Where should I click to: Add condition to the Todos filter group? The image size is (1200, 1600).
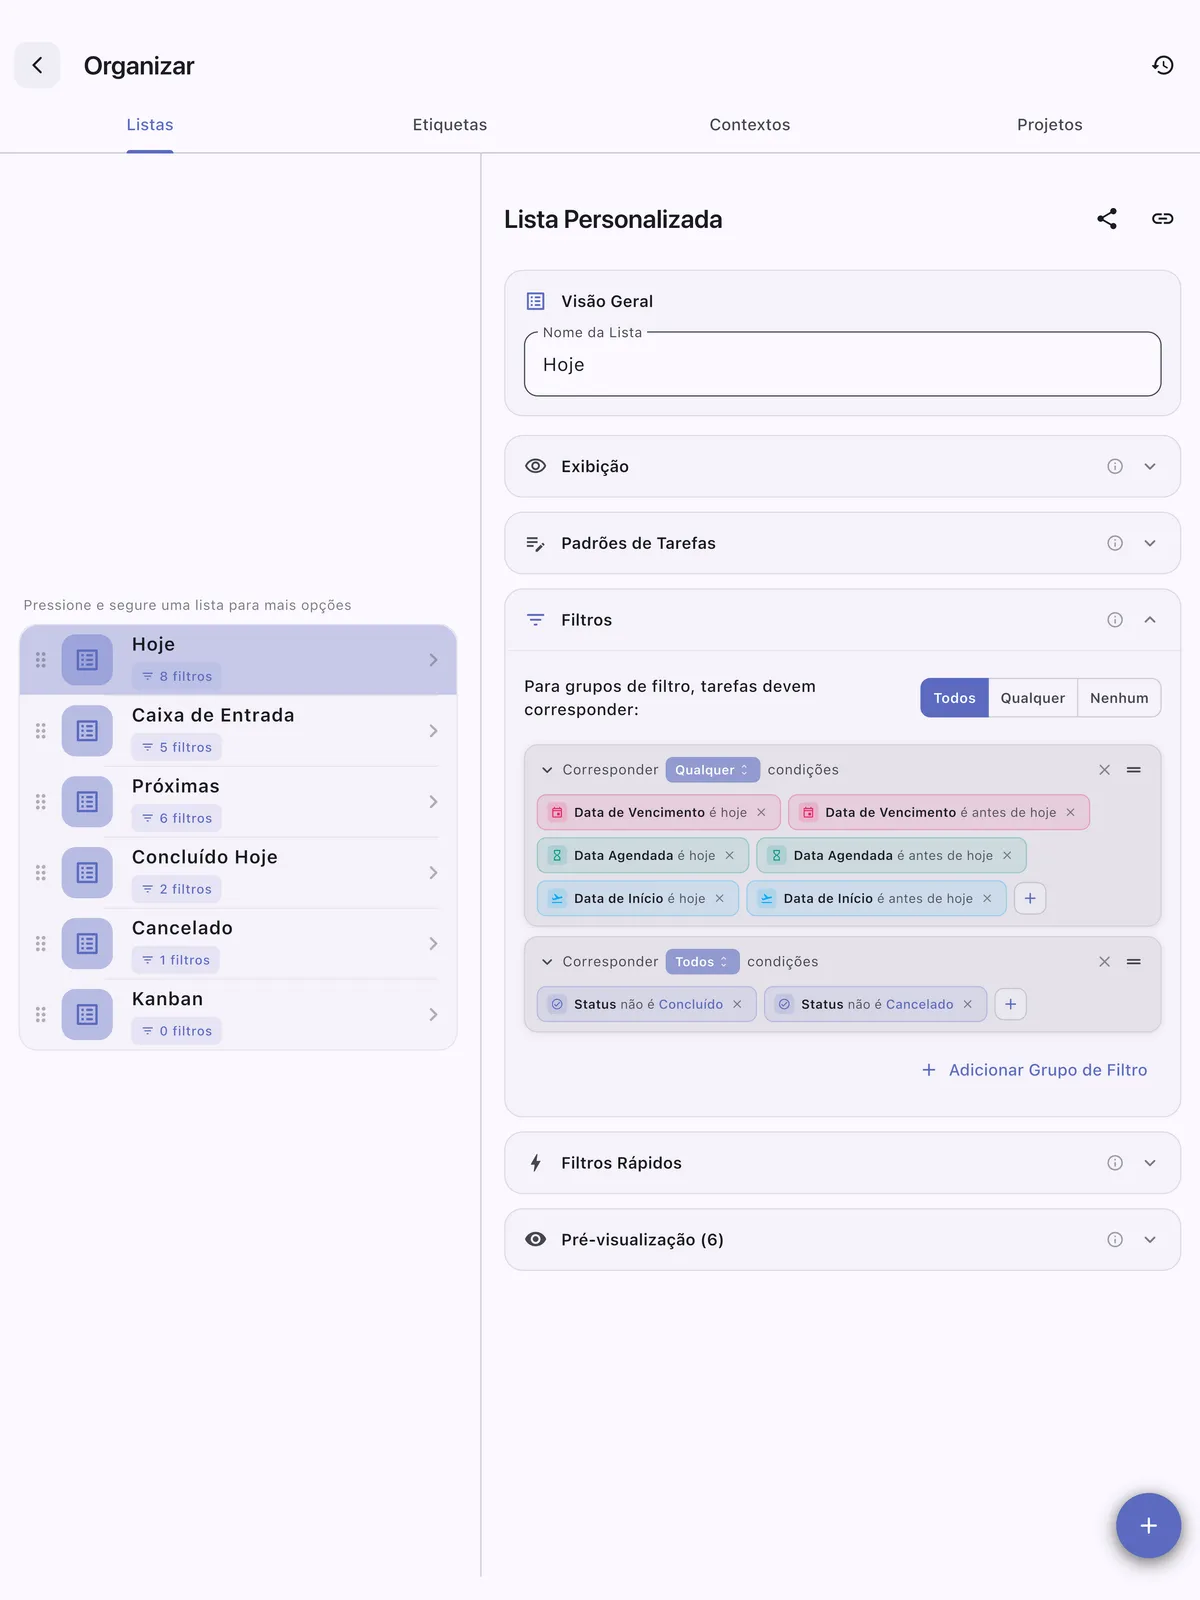[x=1010, y=1004]
